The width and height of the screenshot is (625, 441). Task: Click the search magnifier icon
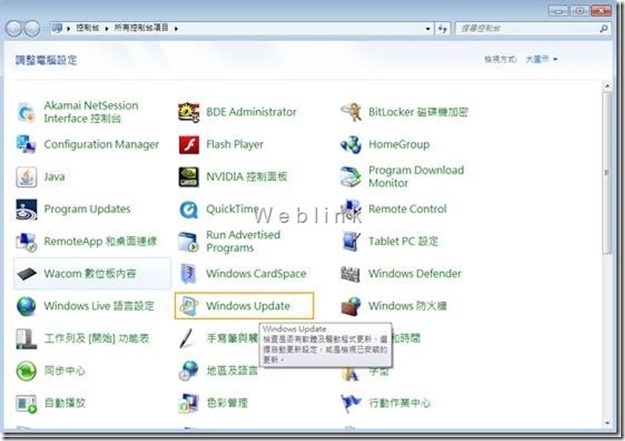click(x=604, y=28)
